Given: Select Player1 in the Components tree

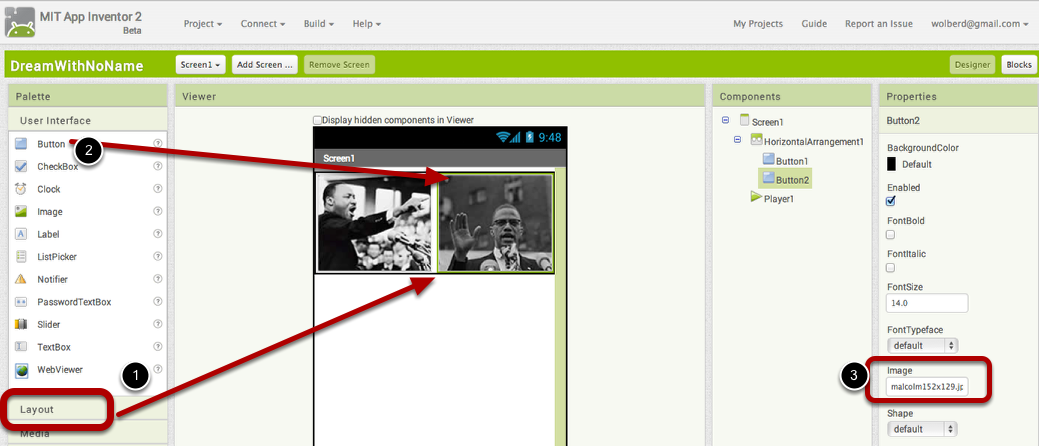Looking at the screenshot, I should (x=779, y=198).
